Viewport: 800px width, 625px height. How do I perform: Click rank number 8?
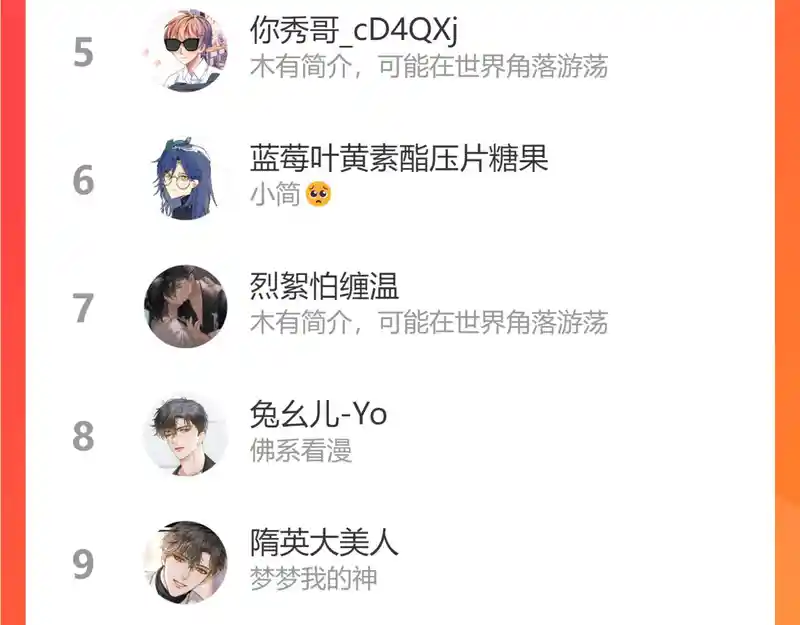[83, 436]
